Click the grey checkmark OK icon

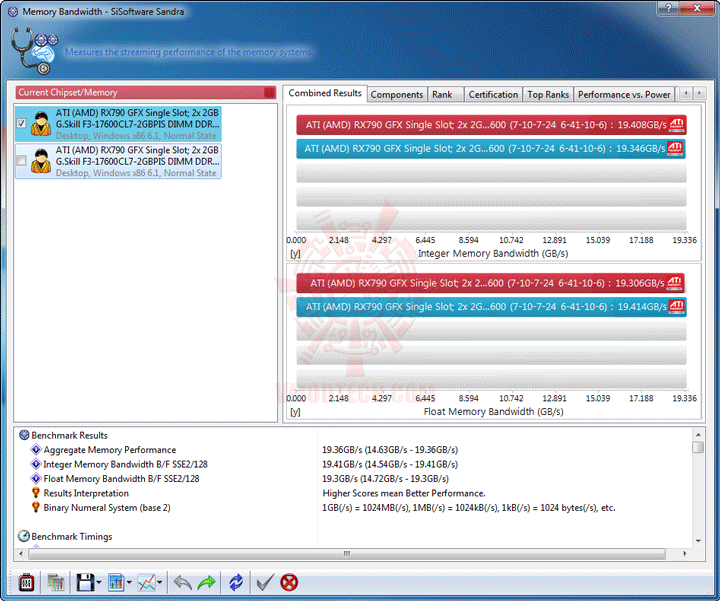[265, 583]
